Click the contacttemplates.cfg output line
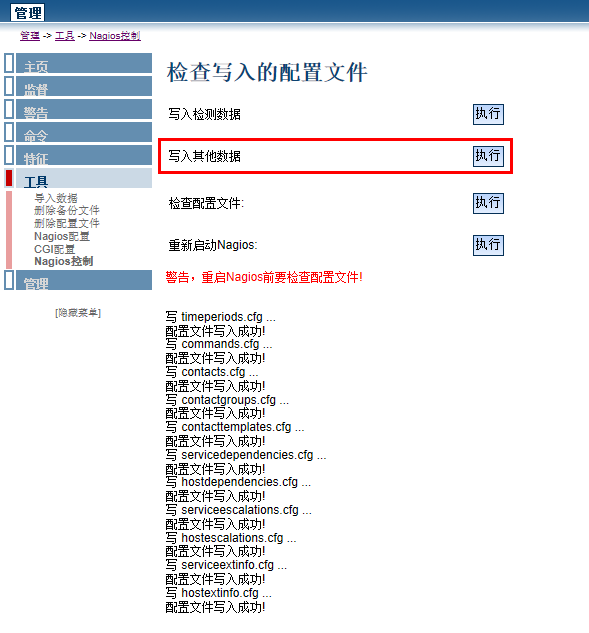 pos(235,427)
